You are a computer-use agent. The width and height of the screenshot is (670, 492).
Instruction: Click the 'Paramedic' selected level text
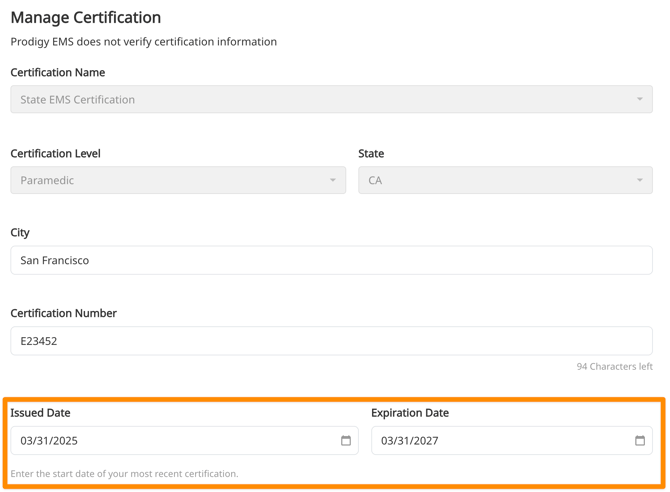[47, 181]
